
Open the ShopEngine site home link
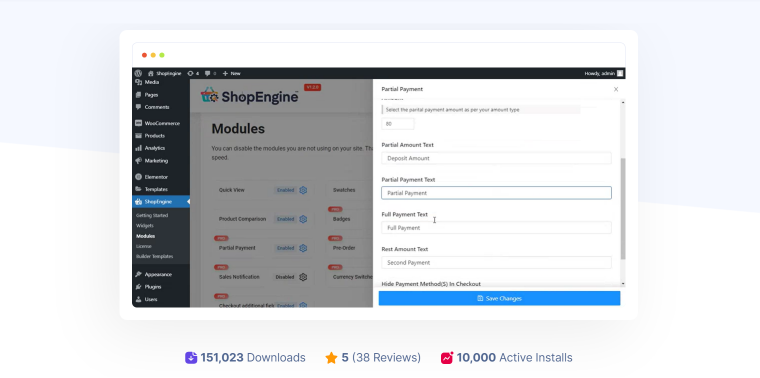coord(165,73)
